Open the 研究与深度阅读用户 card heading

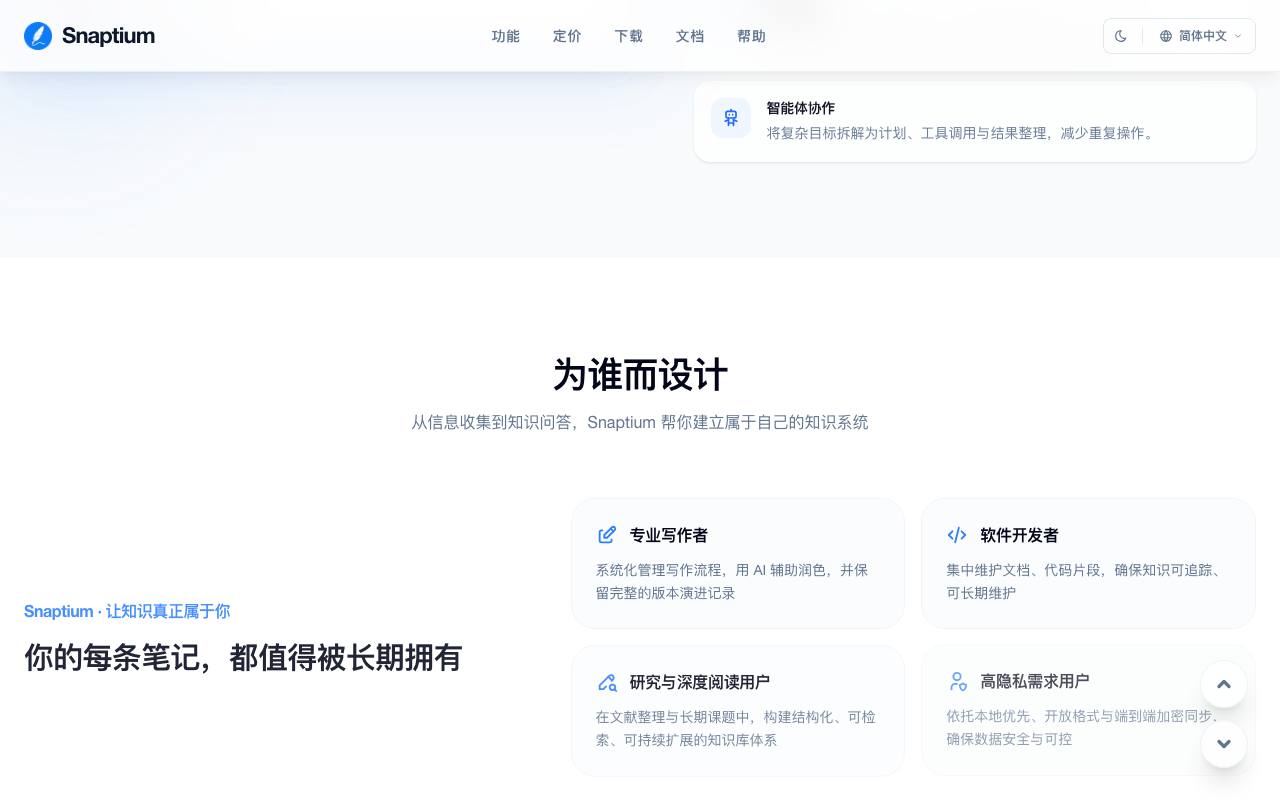point(700,682)
